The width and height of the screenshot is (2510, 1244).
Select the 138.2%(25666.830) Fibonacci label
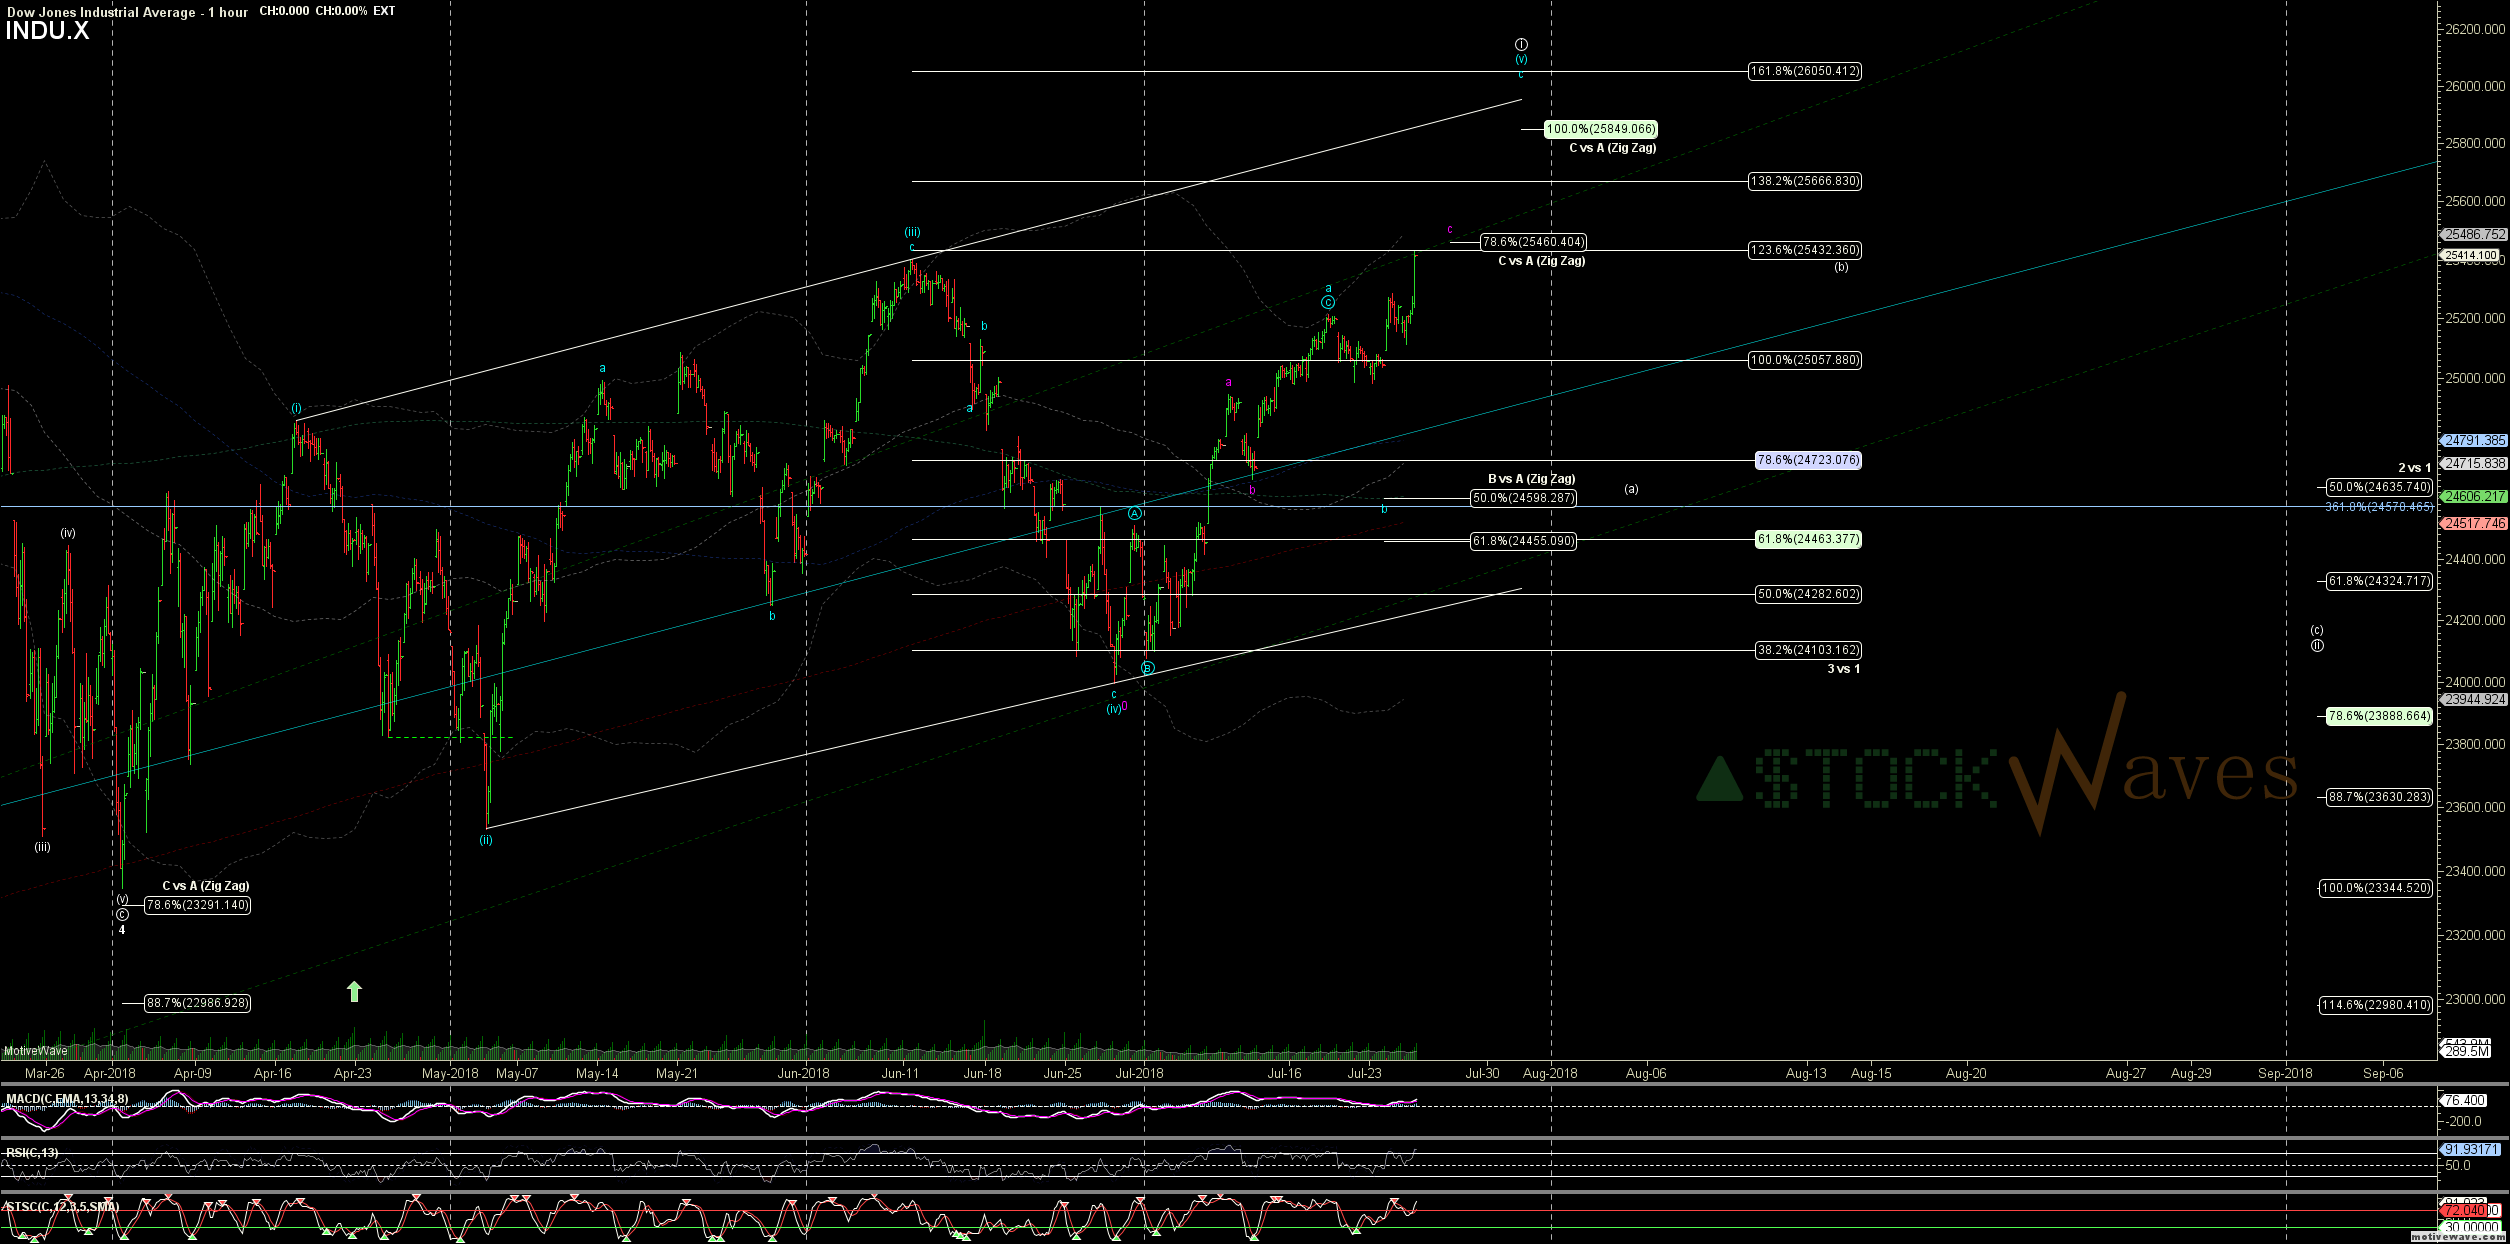pos(1805,181)
